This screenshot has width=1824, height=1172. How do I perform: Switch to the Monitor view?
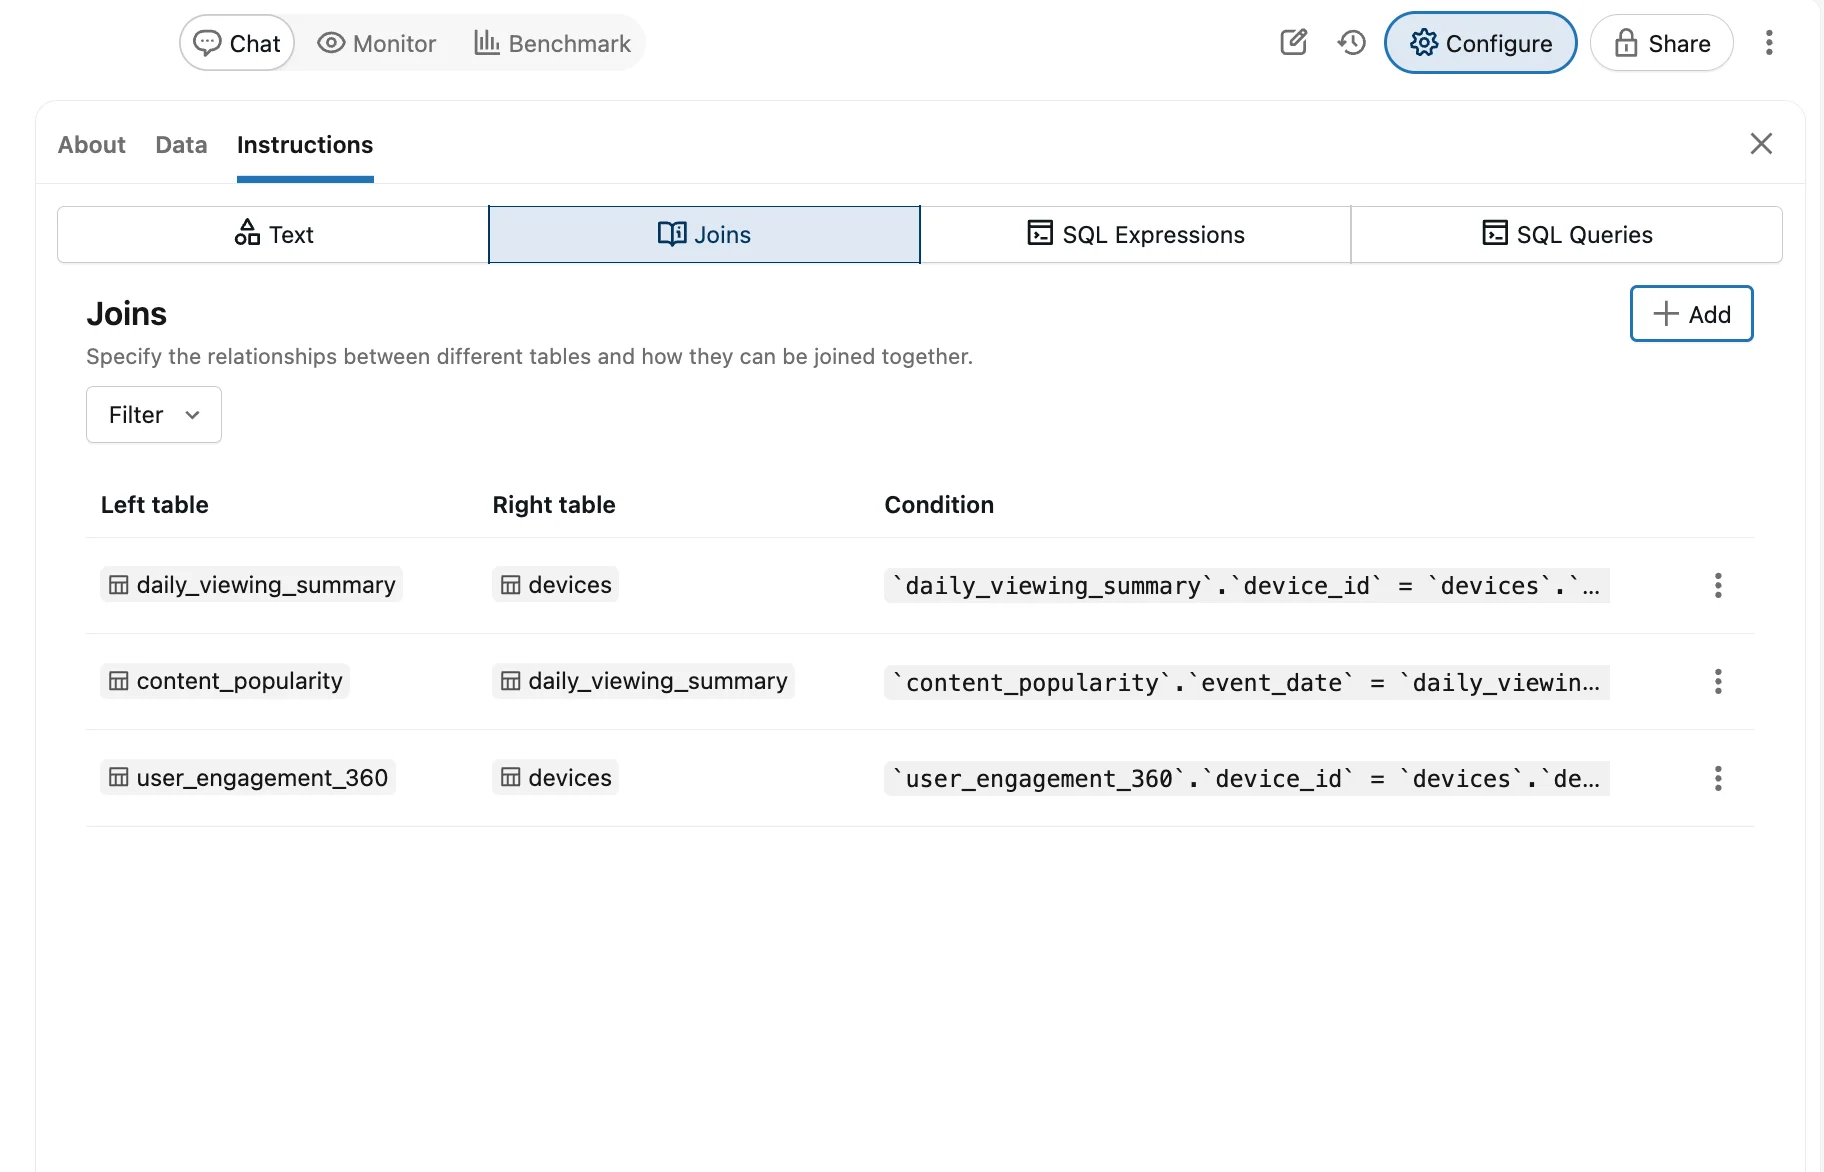[x=376, y=43]
